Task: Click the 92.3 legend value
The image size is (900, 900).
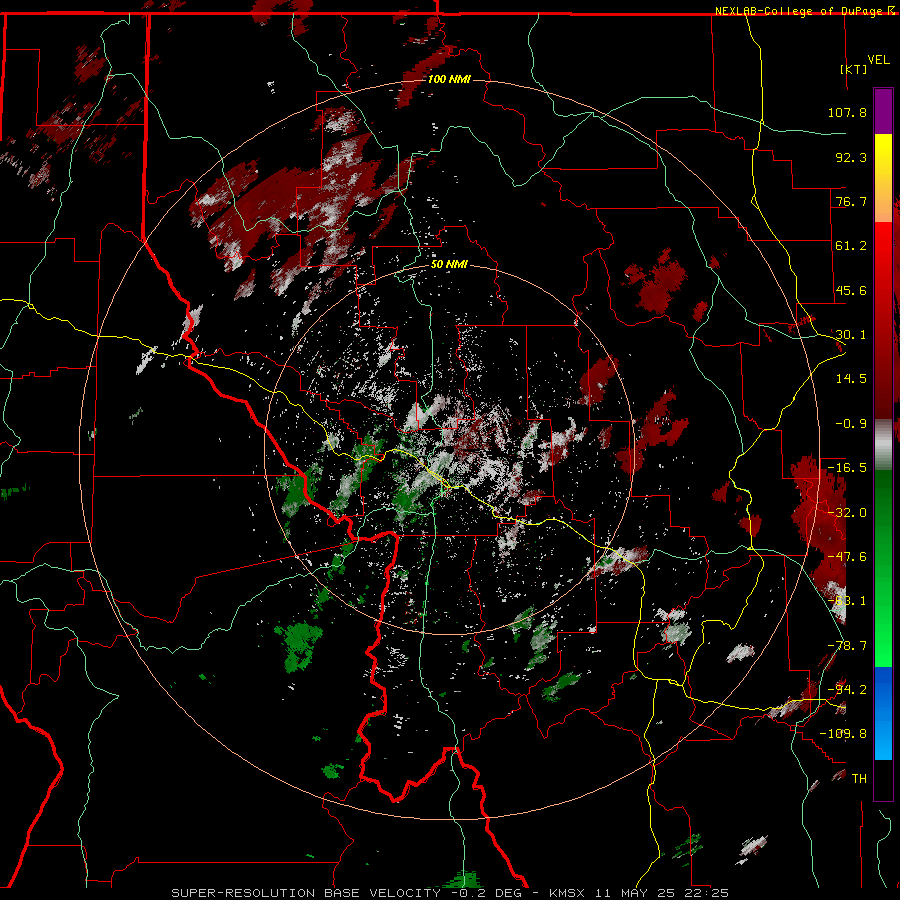Action: coord(851,157)
